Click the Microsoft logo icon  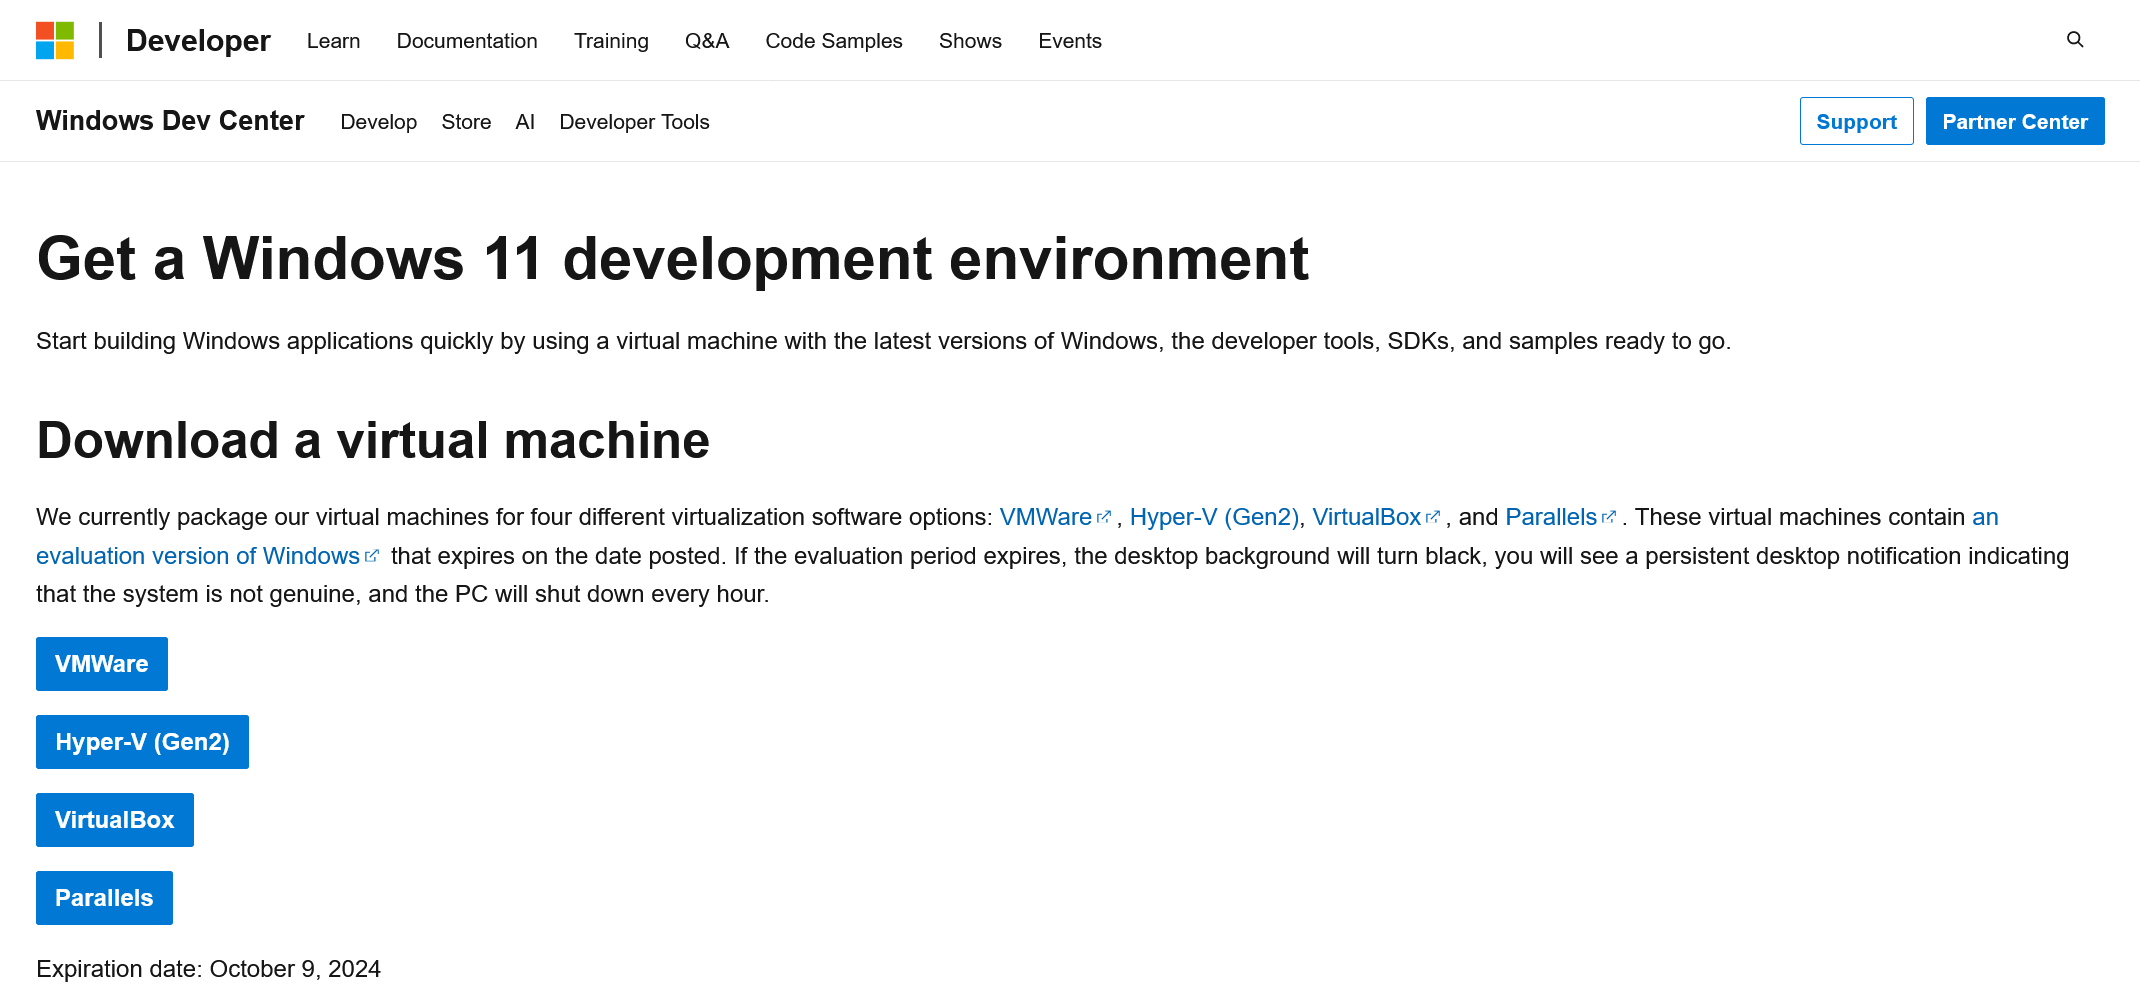pos(55,41)
